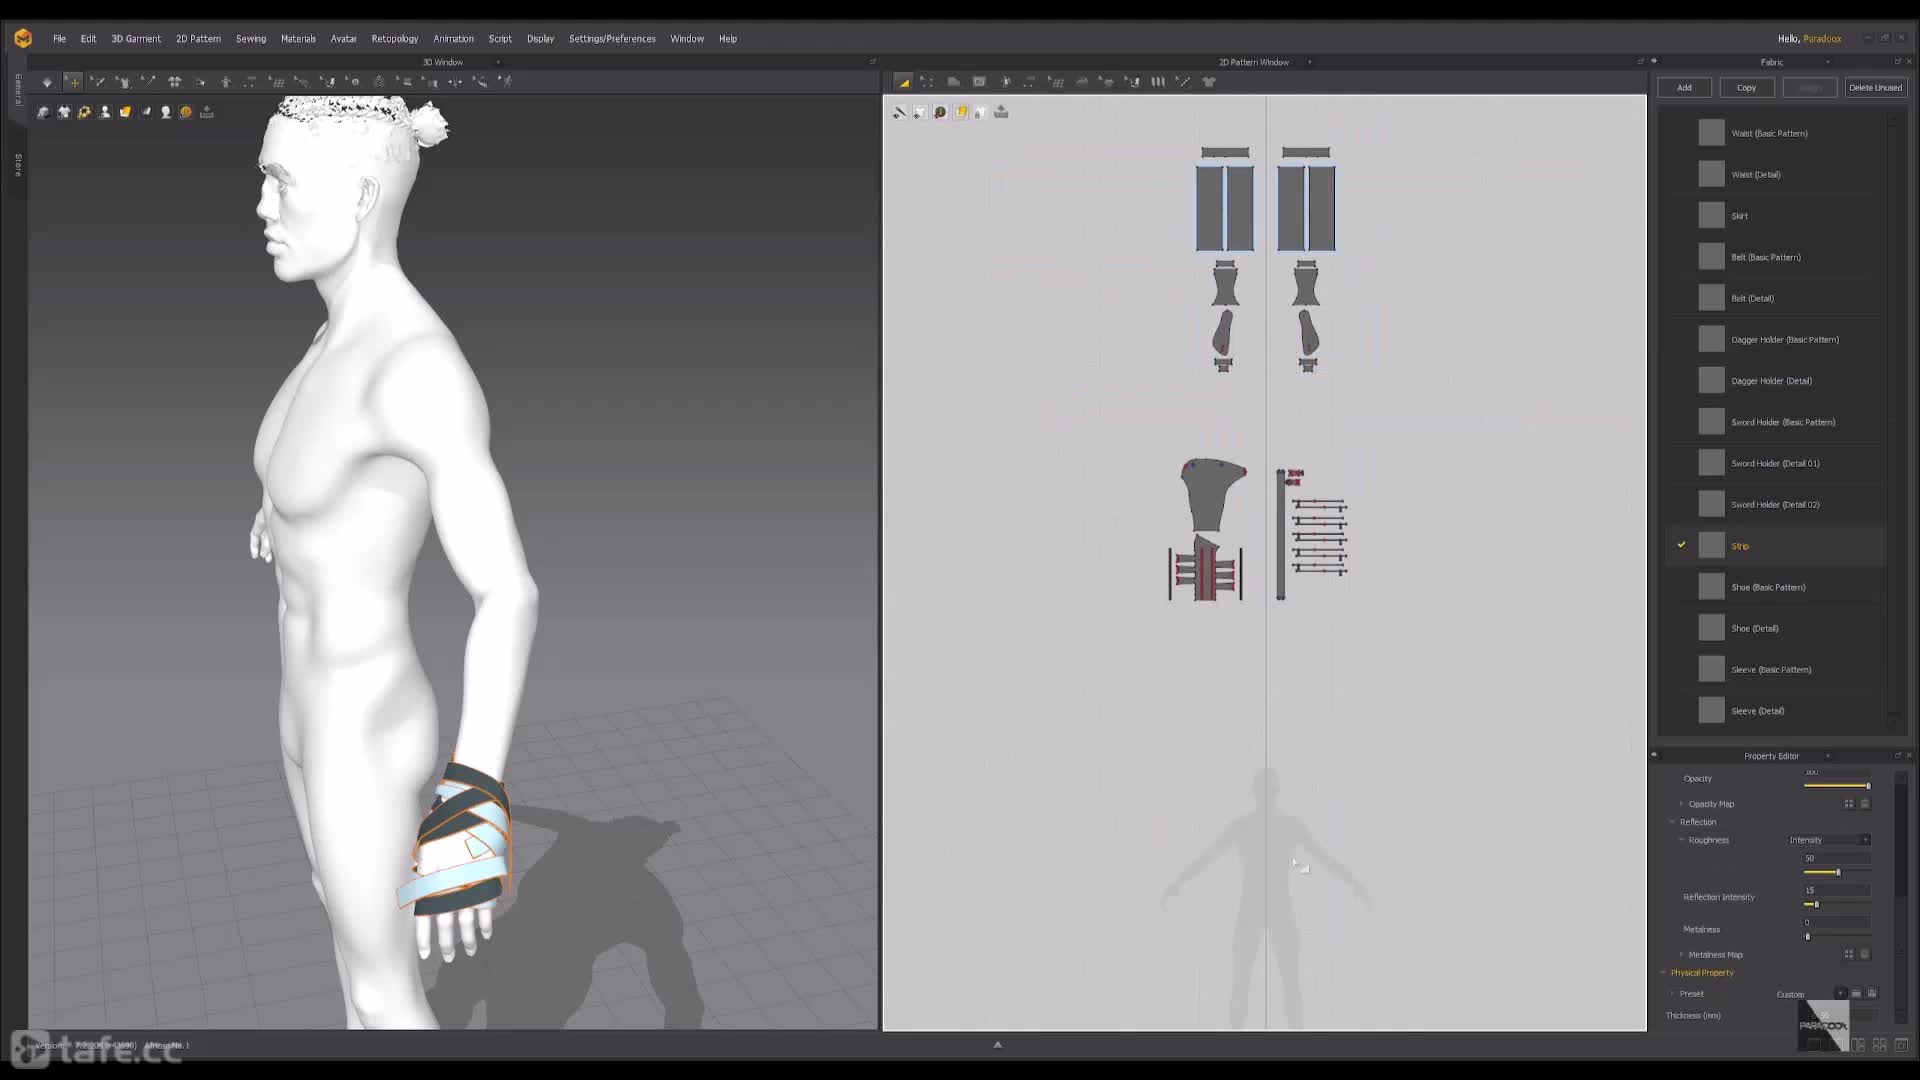Toggle the multicolor ring render icon in 3D view
Viewport: 1920px width, 1080px height.
click(84, 112)
